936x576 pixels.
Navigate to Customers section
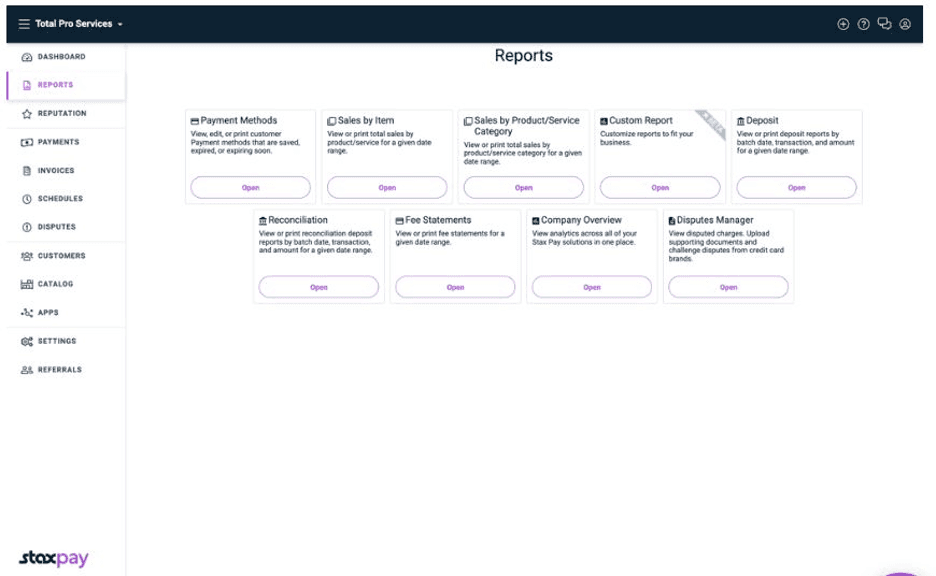pos(61,256)
